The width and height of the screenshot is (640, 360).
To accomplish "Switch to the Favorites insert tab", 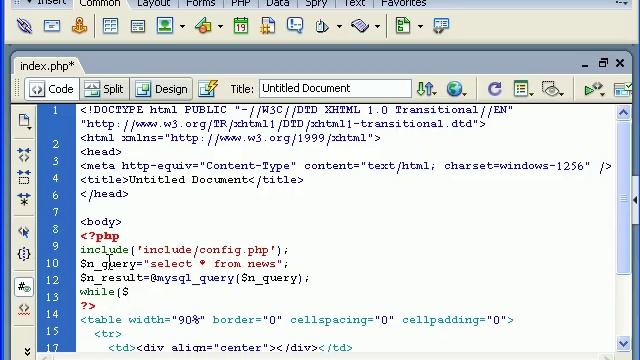I will pyautogui.click(x=403, y=3).
